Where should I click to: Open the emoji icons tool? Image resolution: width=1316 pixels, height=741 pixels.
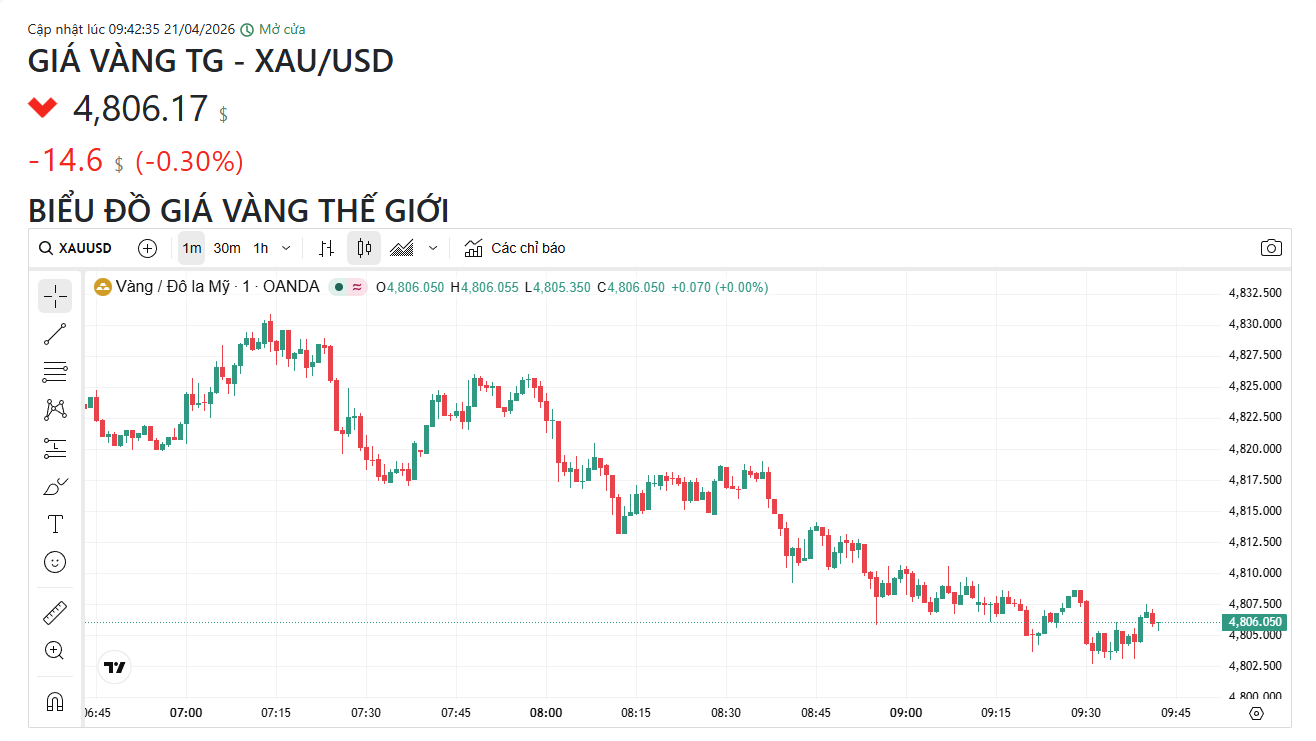coord(55,562)
